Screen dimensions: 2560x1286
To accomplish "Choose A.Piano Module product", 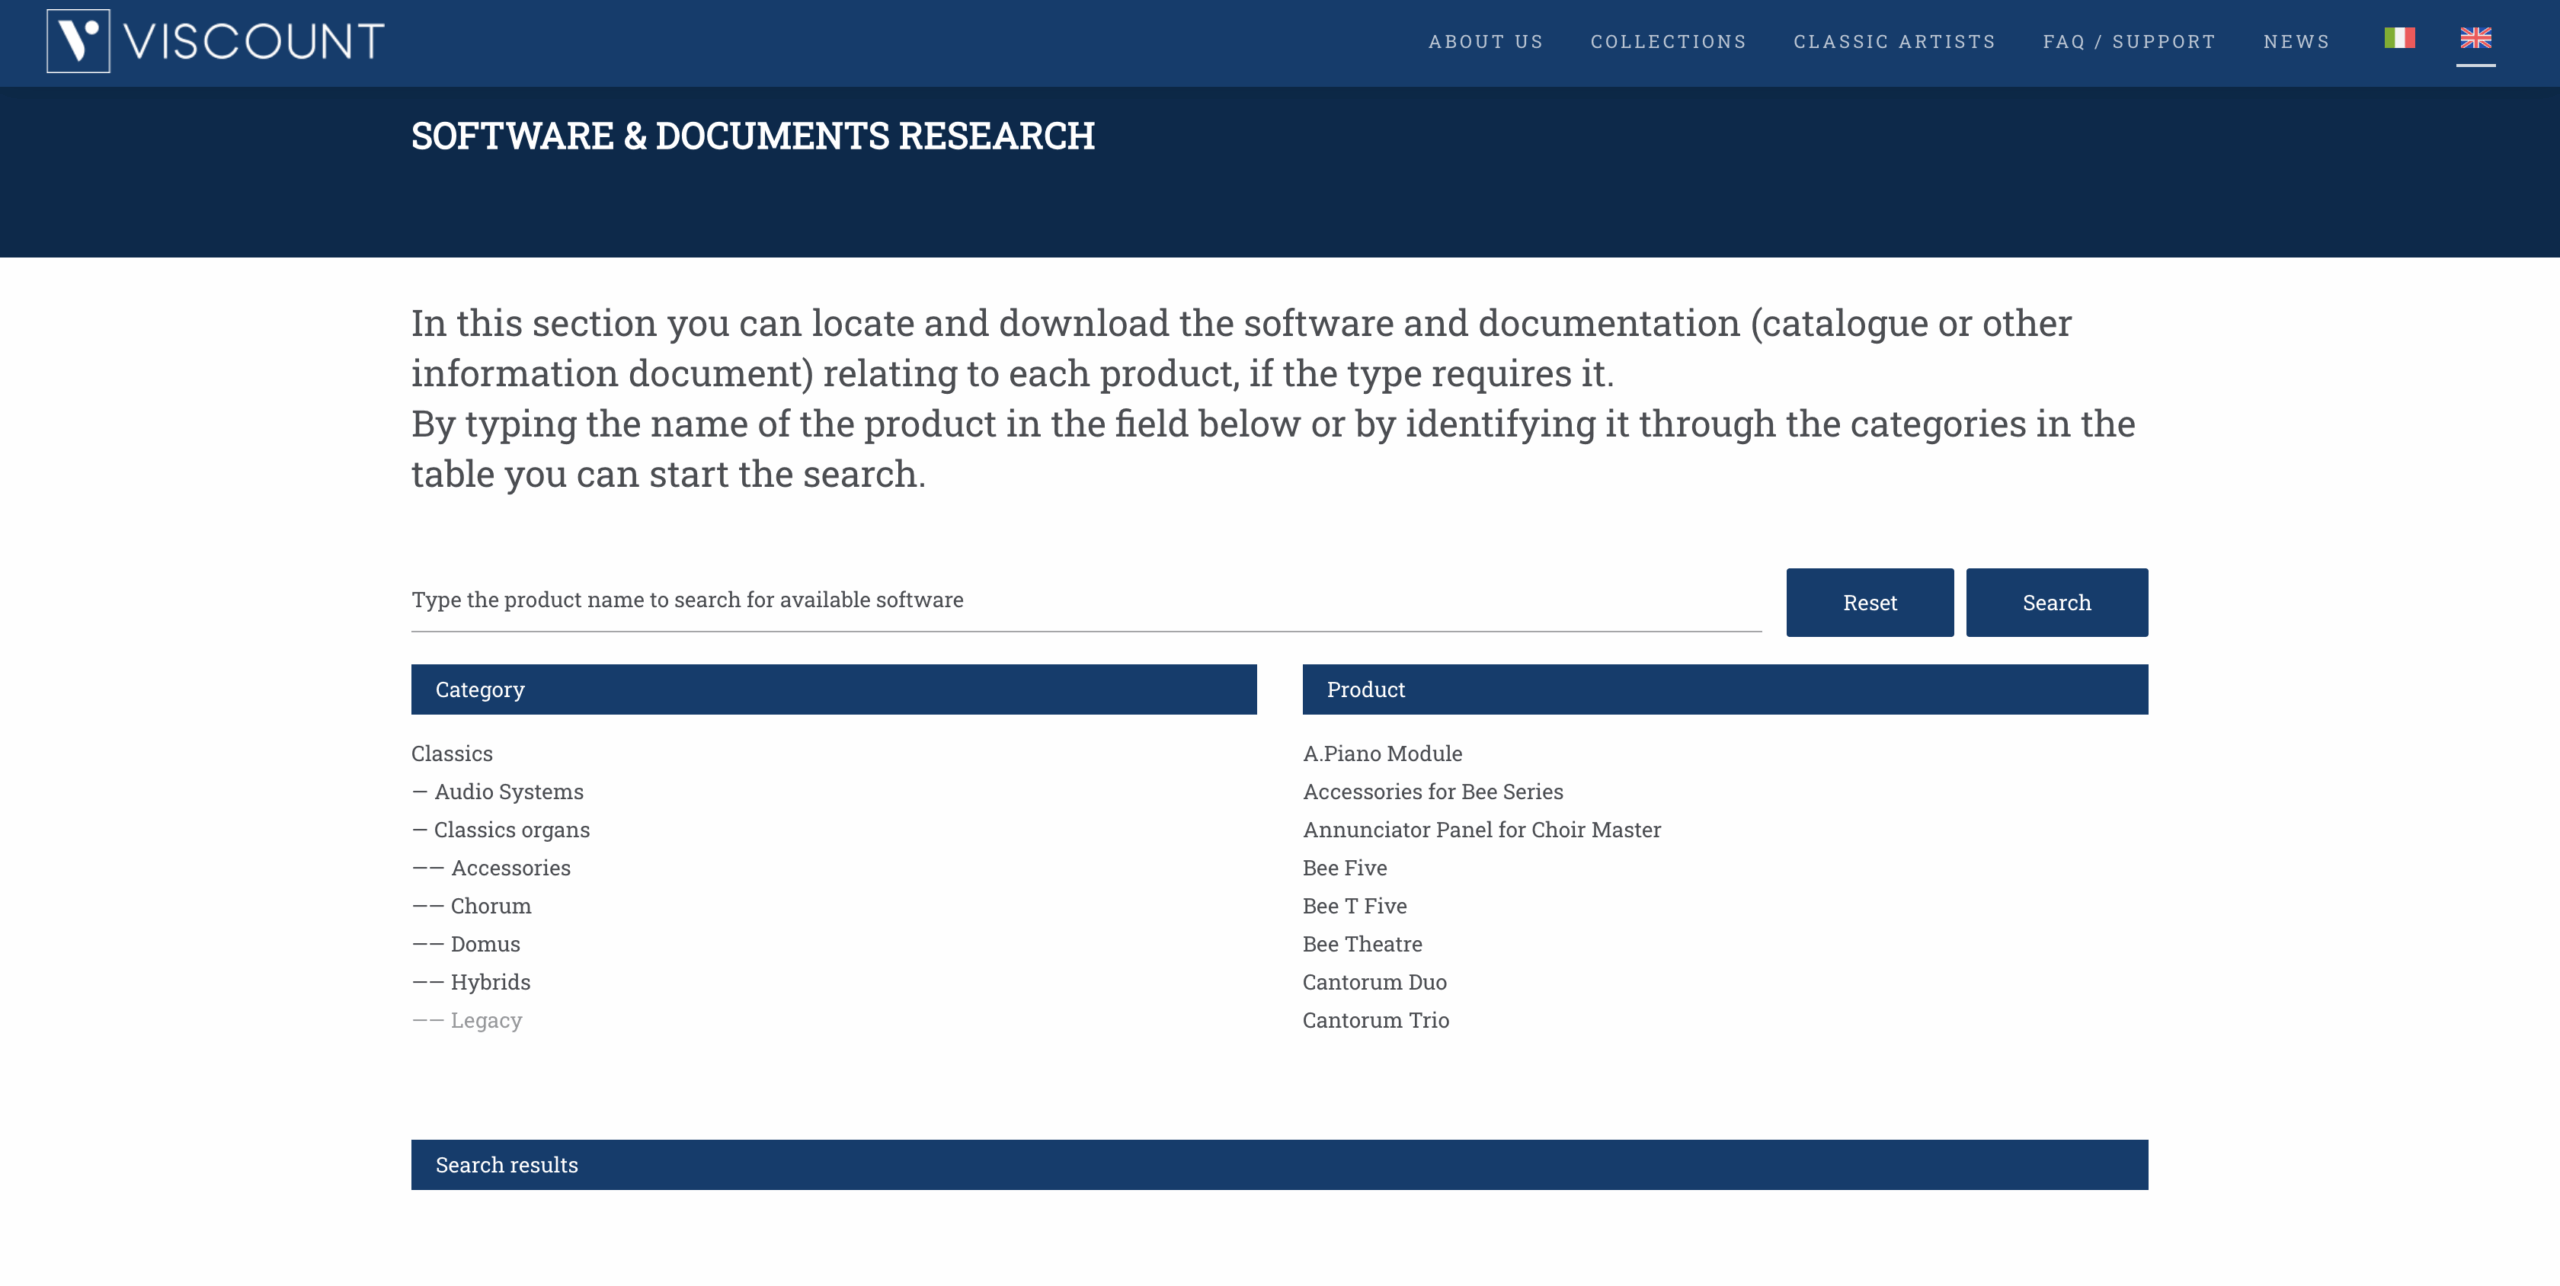I will [1382, 754].
